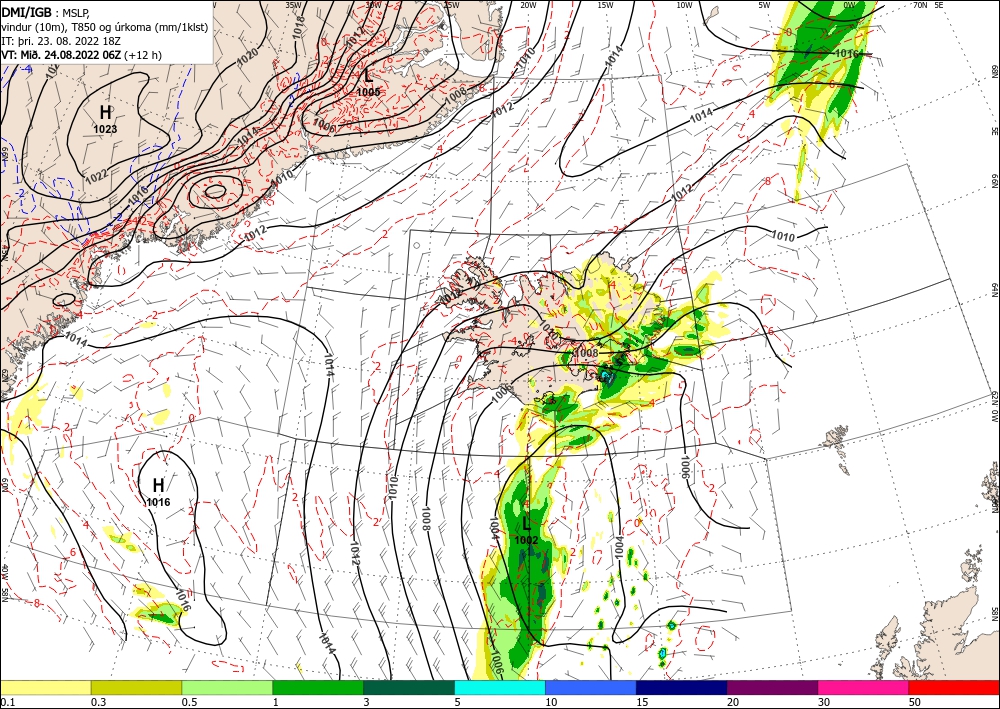Click the '15W' longitude label

(x=605, y=4)
